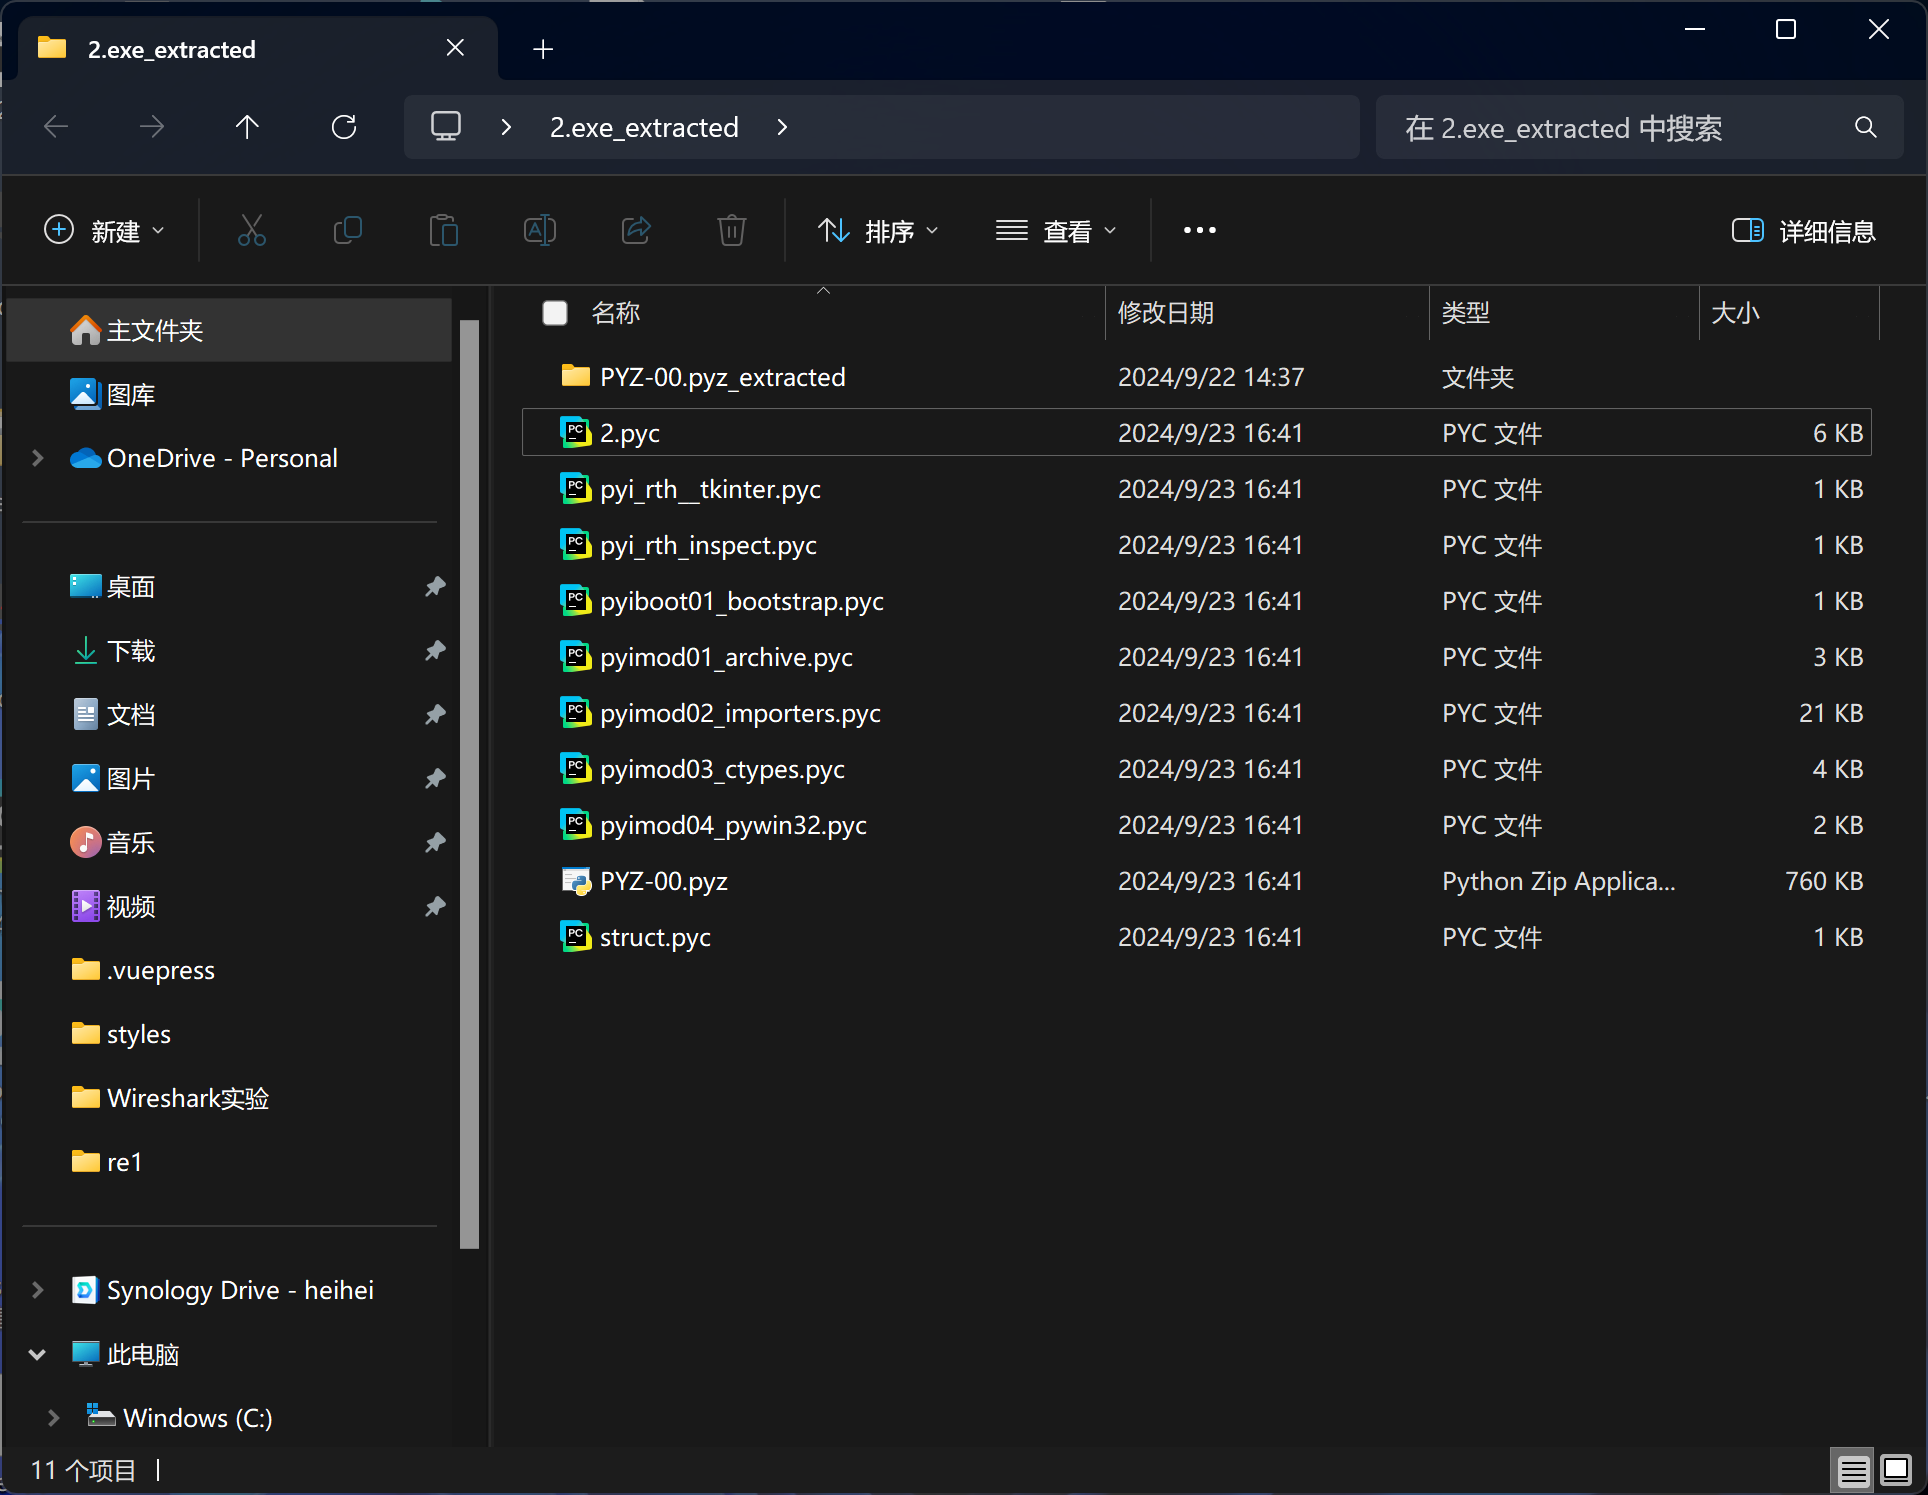
Task: Click chevron after monitor icon in address bar
Action: [x=506, y=127]
